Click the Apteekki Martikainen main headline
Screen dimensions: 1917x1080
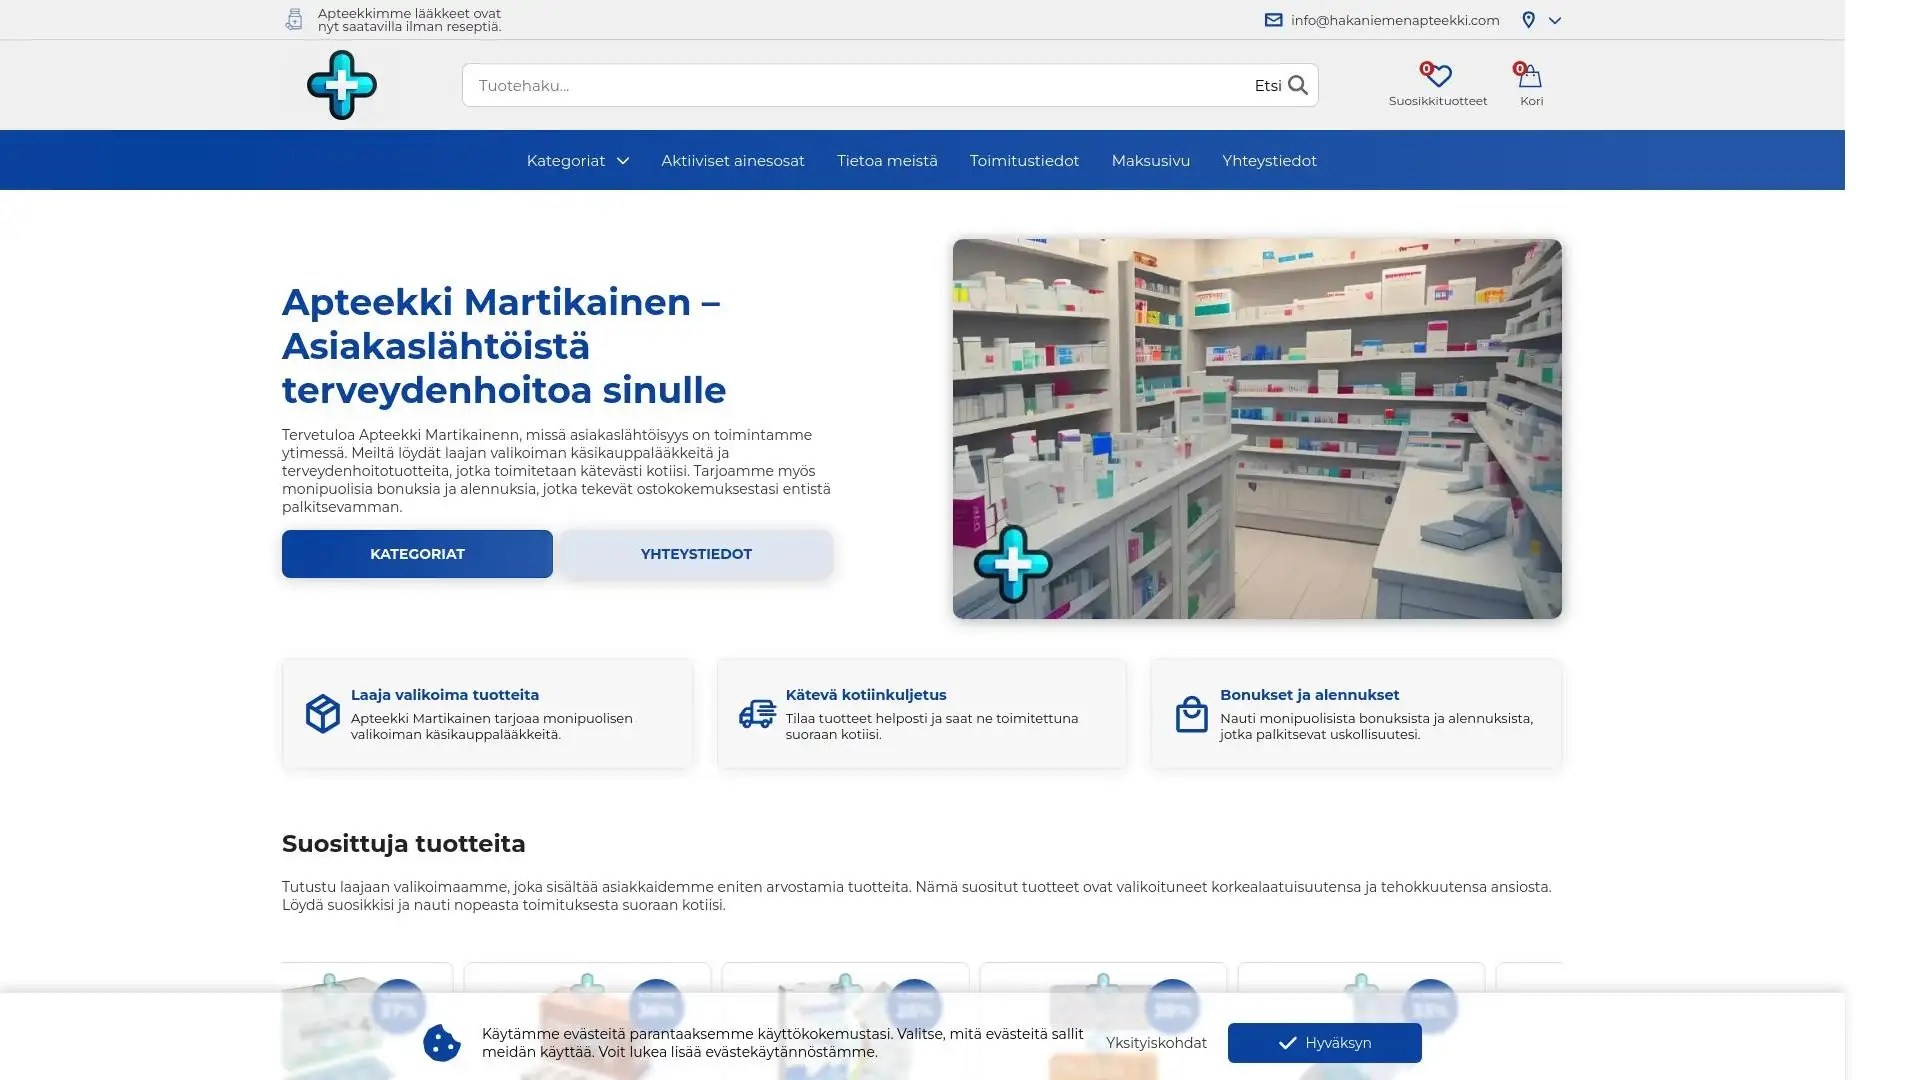pos(504,346)
